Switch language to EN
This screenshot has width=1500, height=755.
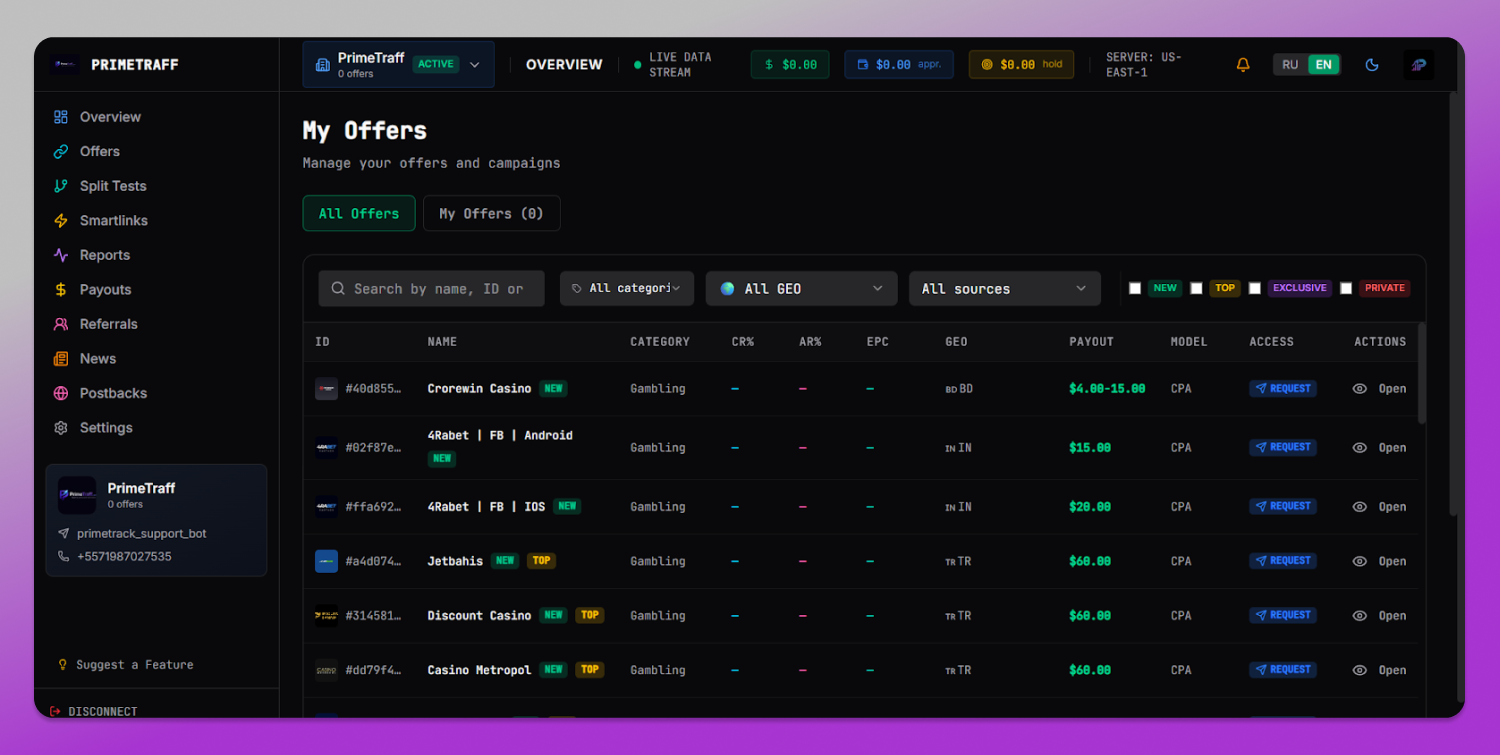coord(1323,65)
